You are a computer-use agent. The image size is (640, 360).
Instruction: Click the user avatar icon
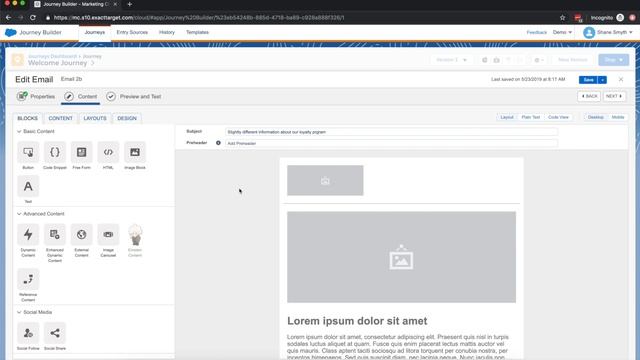[x=589, y=32]
